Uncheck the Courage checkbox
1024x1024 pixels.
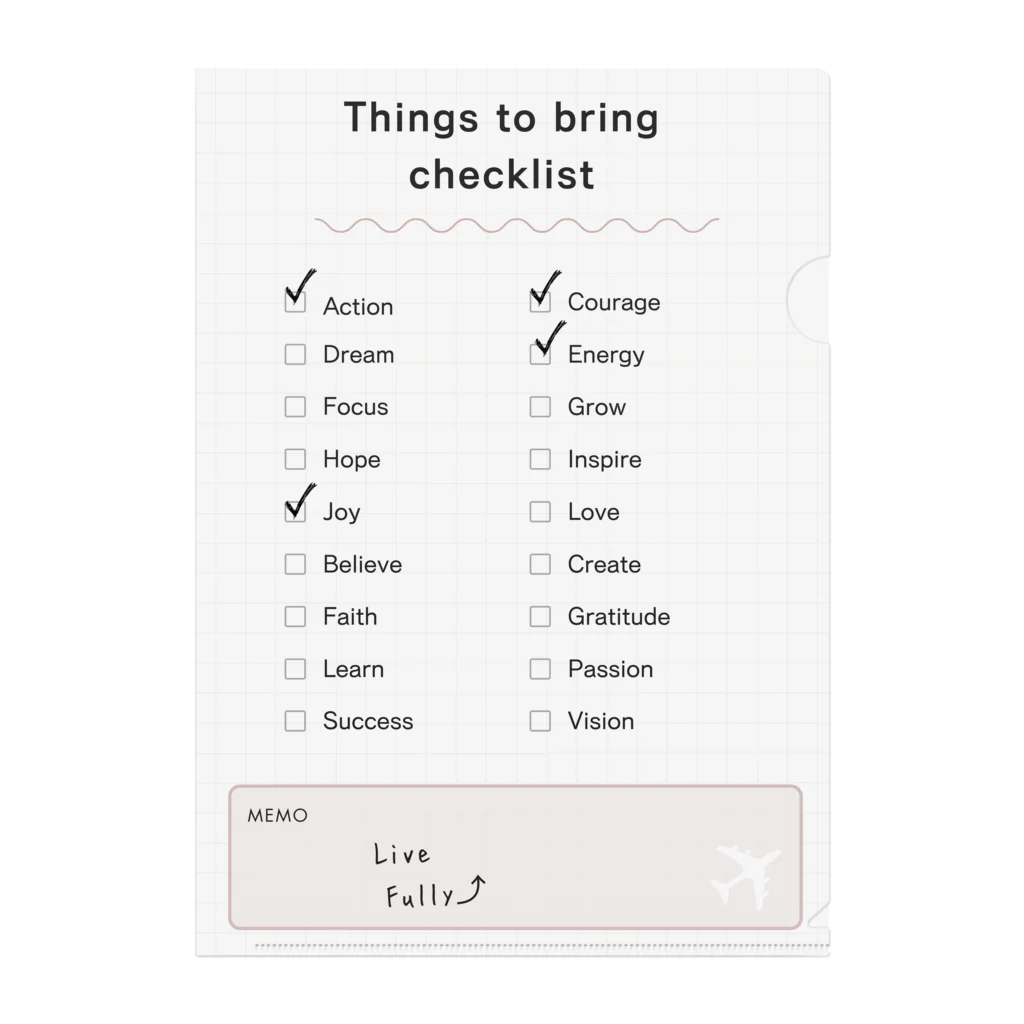pos(540,302)
